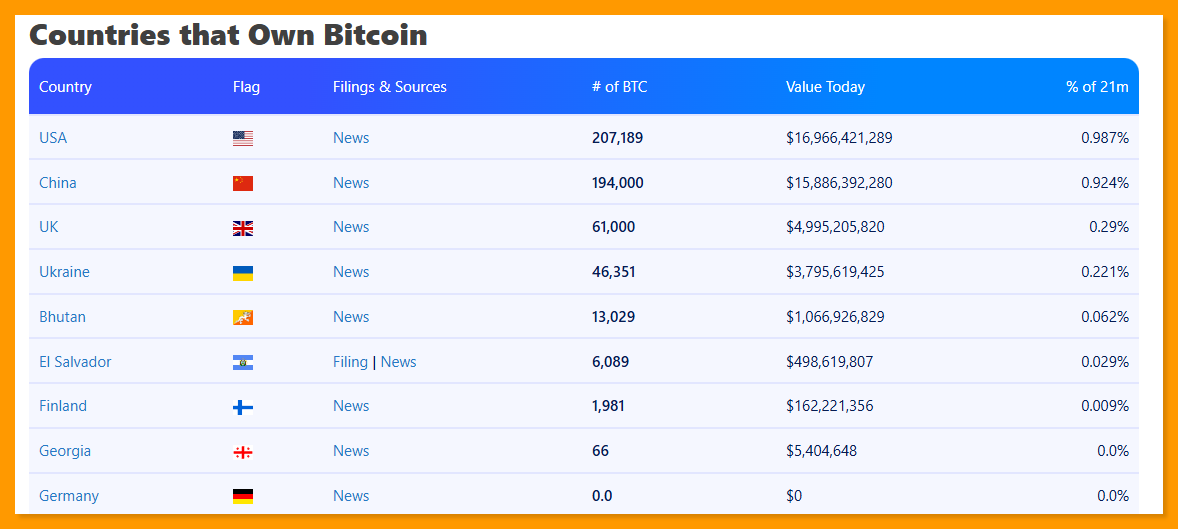This screenshot has height=529, width=1178.
Task: Select the 1,981 BTC value
Action: (609, 406)
